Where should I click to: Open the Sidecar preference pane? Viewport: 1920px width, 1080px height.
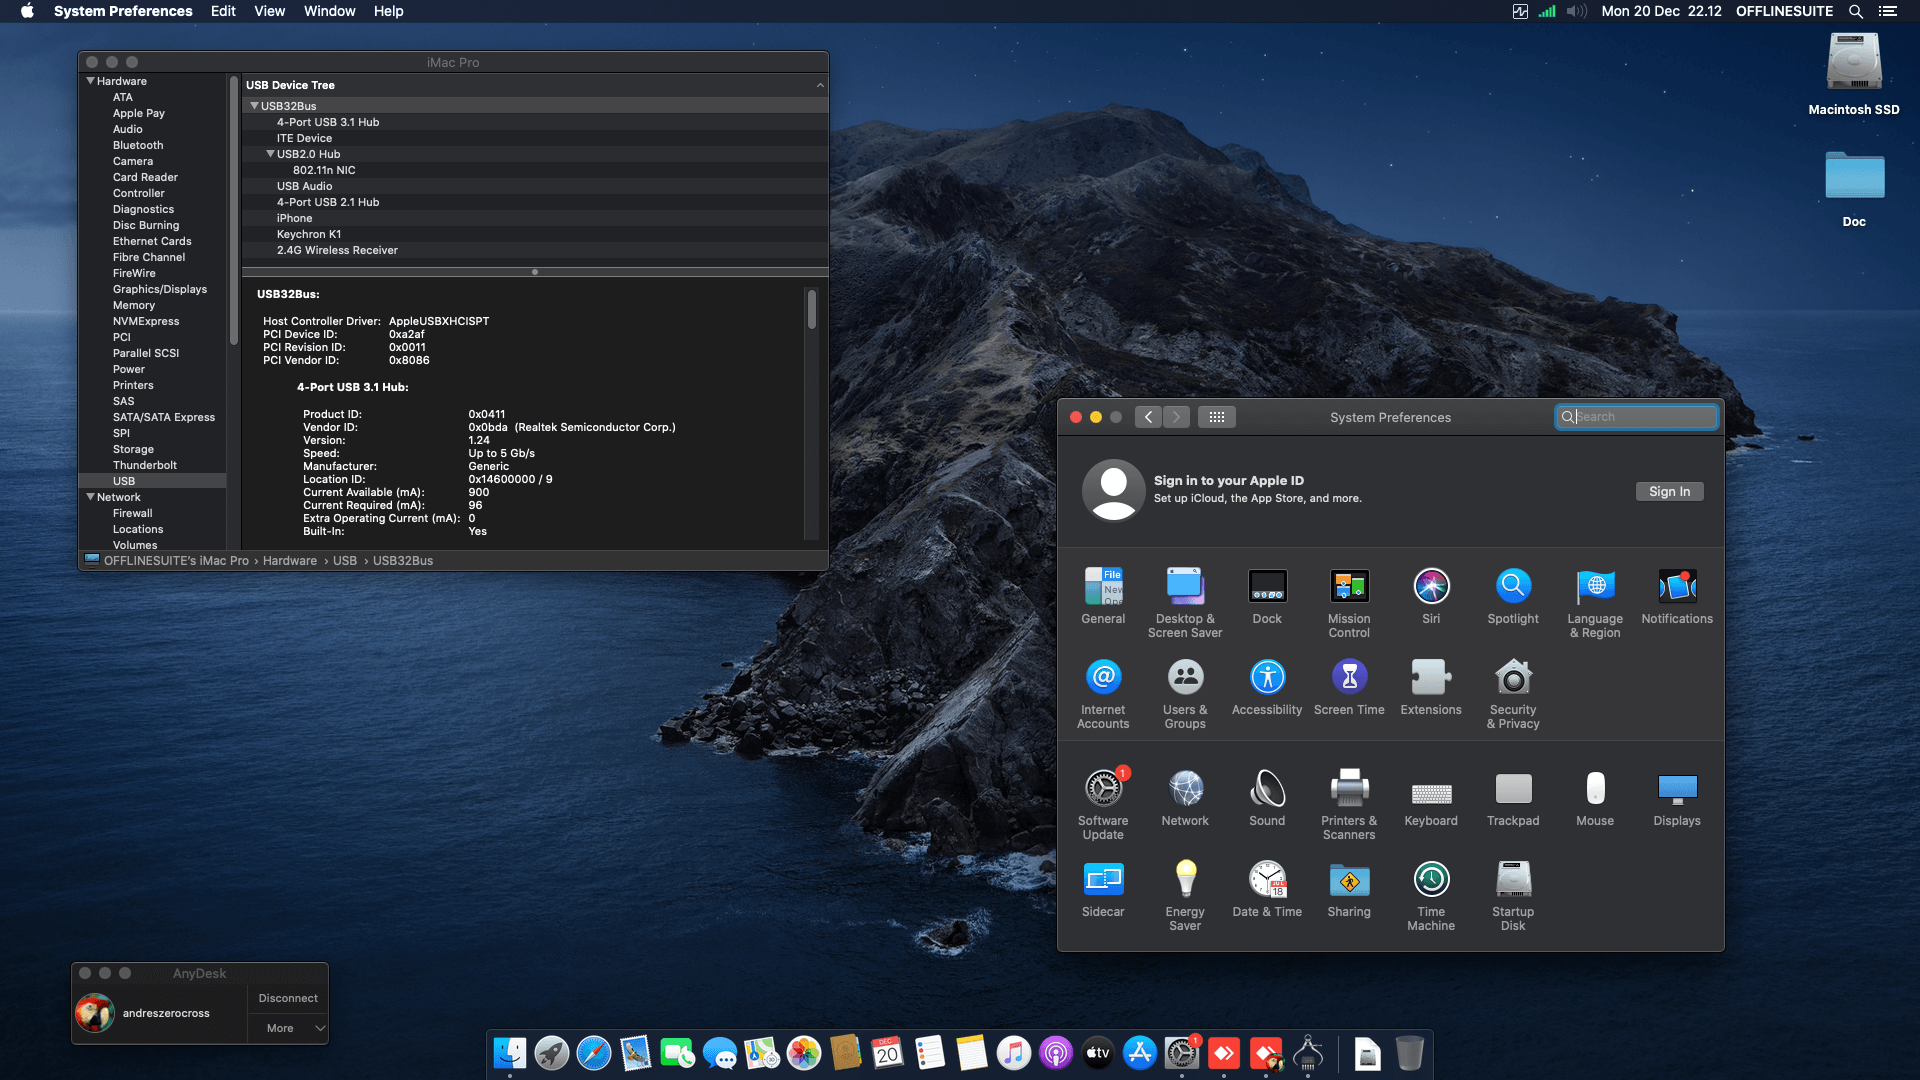1103,880
